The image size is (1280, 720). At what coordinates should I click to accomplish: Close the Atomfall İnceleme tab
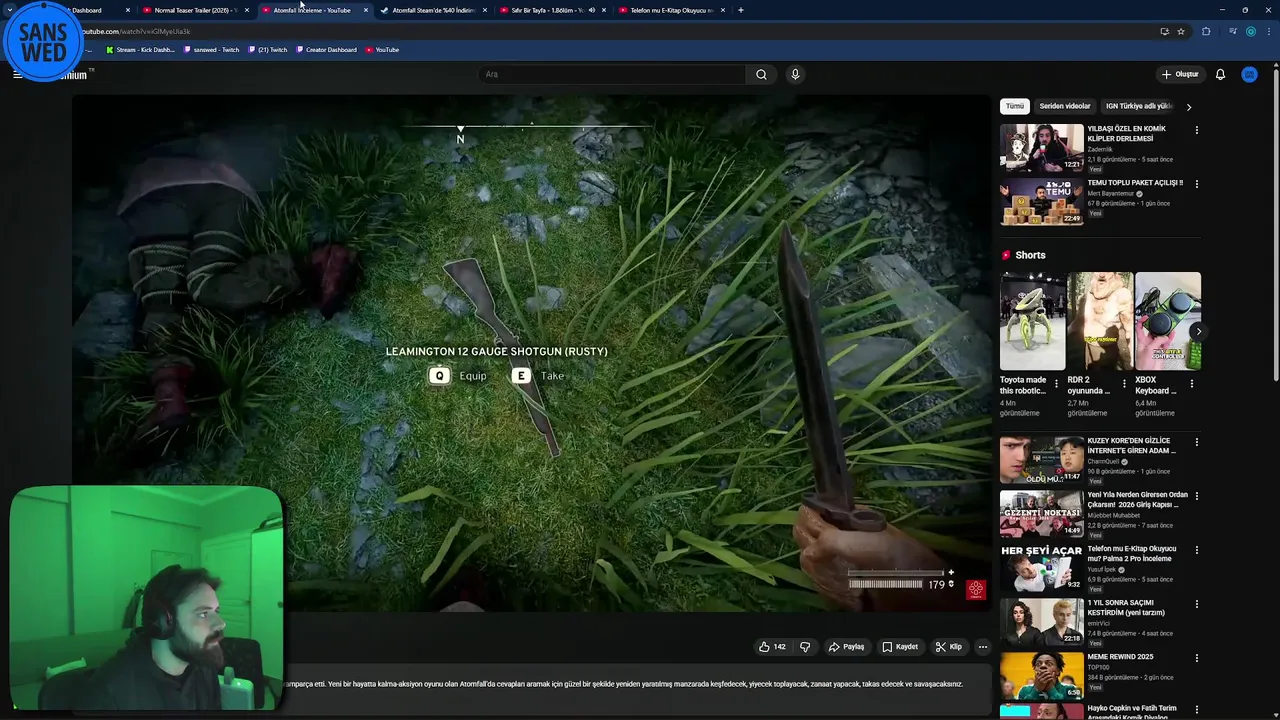(366, 10)
